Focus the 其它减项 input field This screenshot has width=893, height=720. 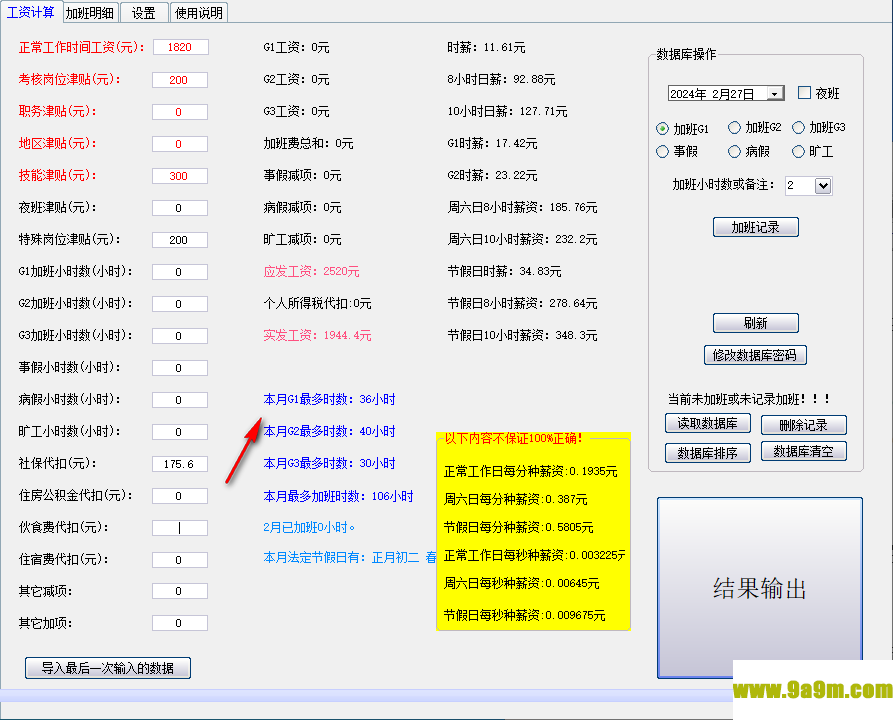point(179,591)
